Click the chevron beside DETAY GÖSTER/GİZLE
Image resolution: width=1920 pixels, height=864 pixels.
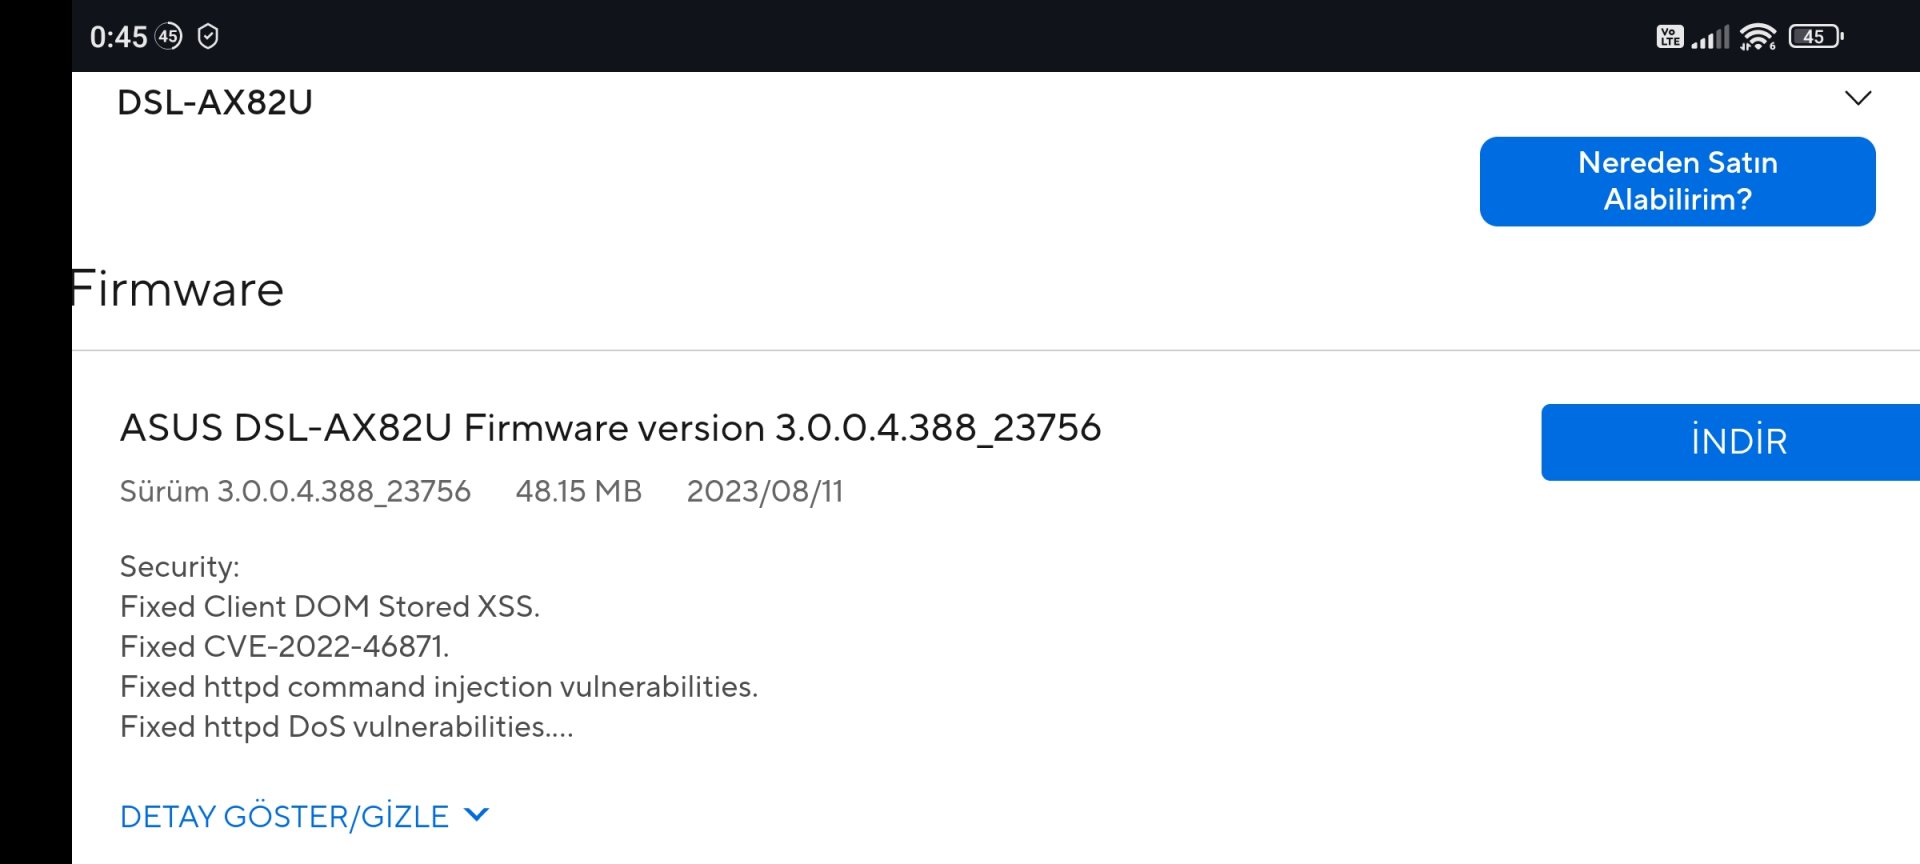point(478,815)
